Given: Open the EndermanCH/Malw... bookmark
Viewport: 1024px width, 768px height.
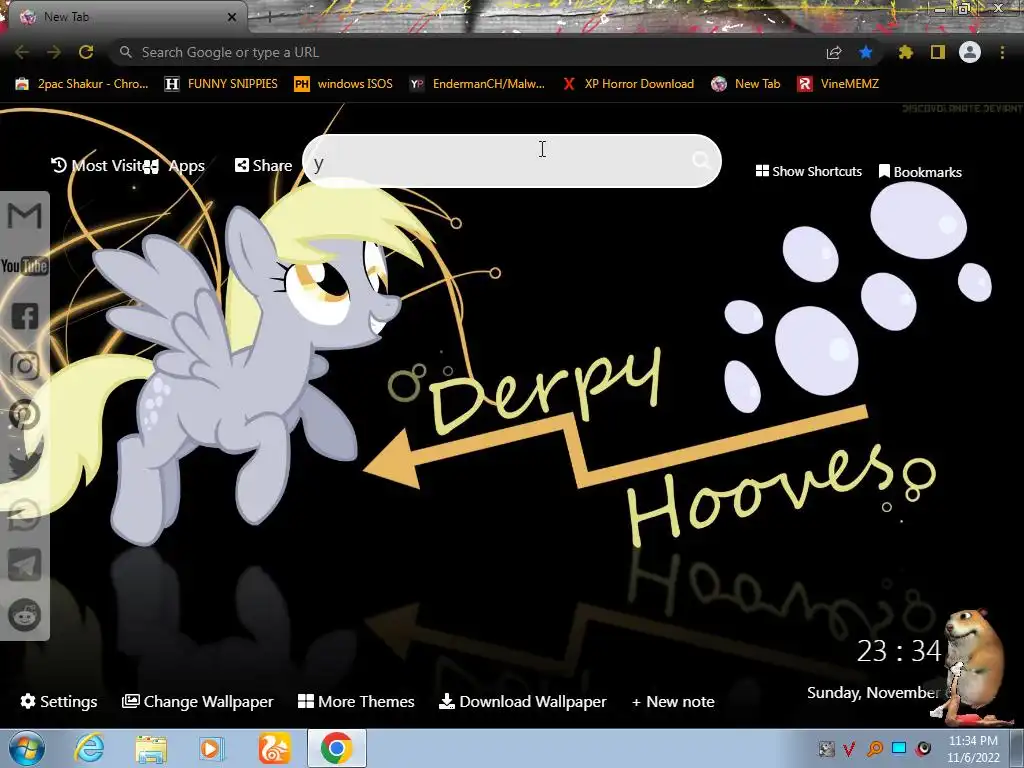Looking at the screenshot, I should click(477, 84).
